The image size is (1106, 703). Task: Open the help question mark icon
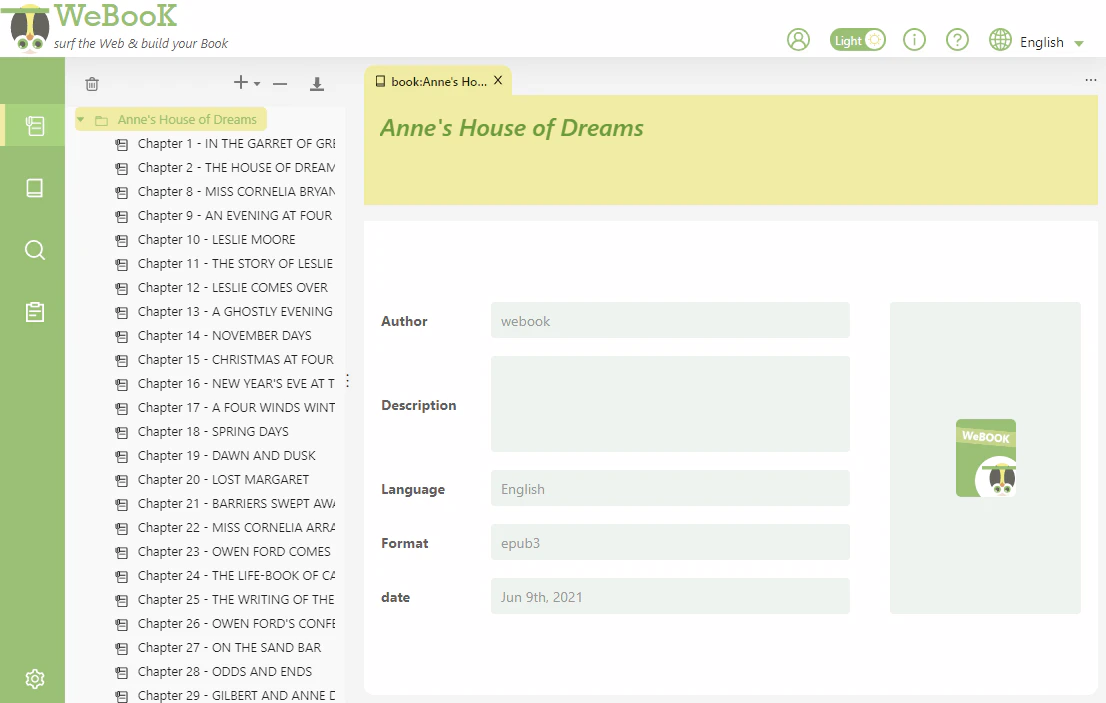point(956,39)
